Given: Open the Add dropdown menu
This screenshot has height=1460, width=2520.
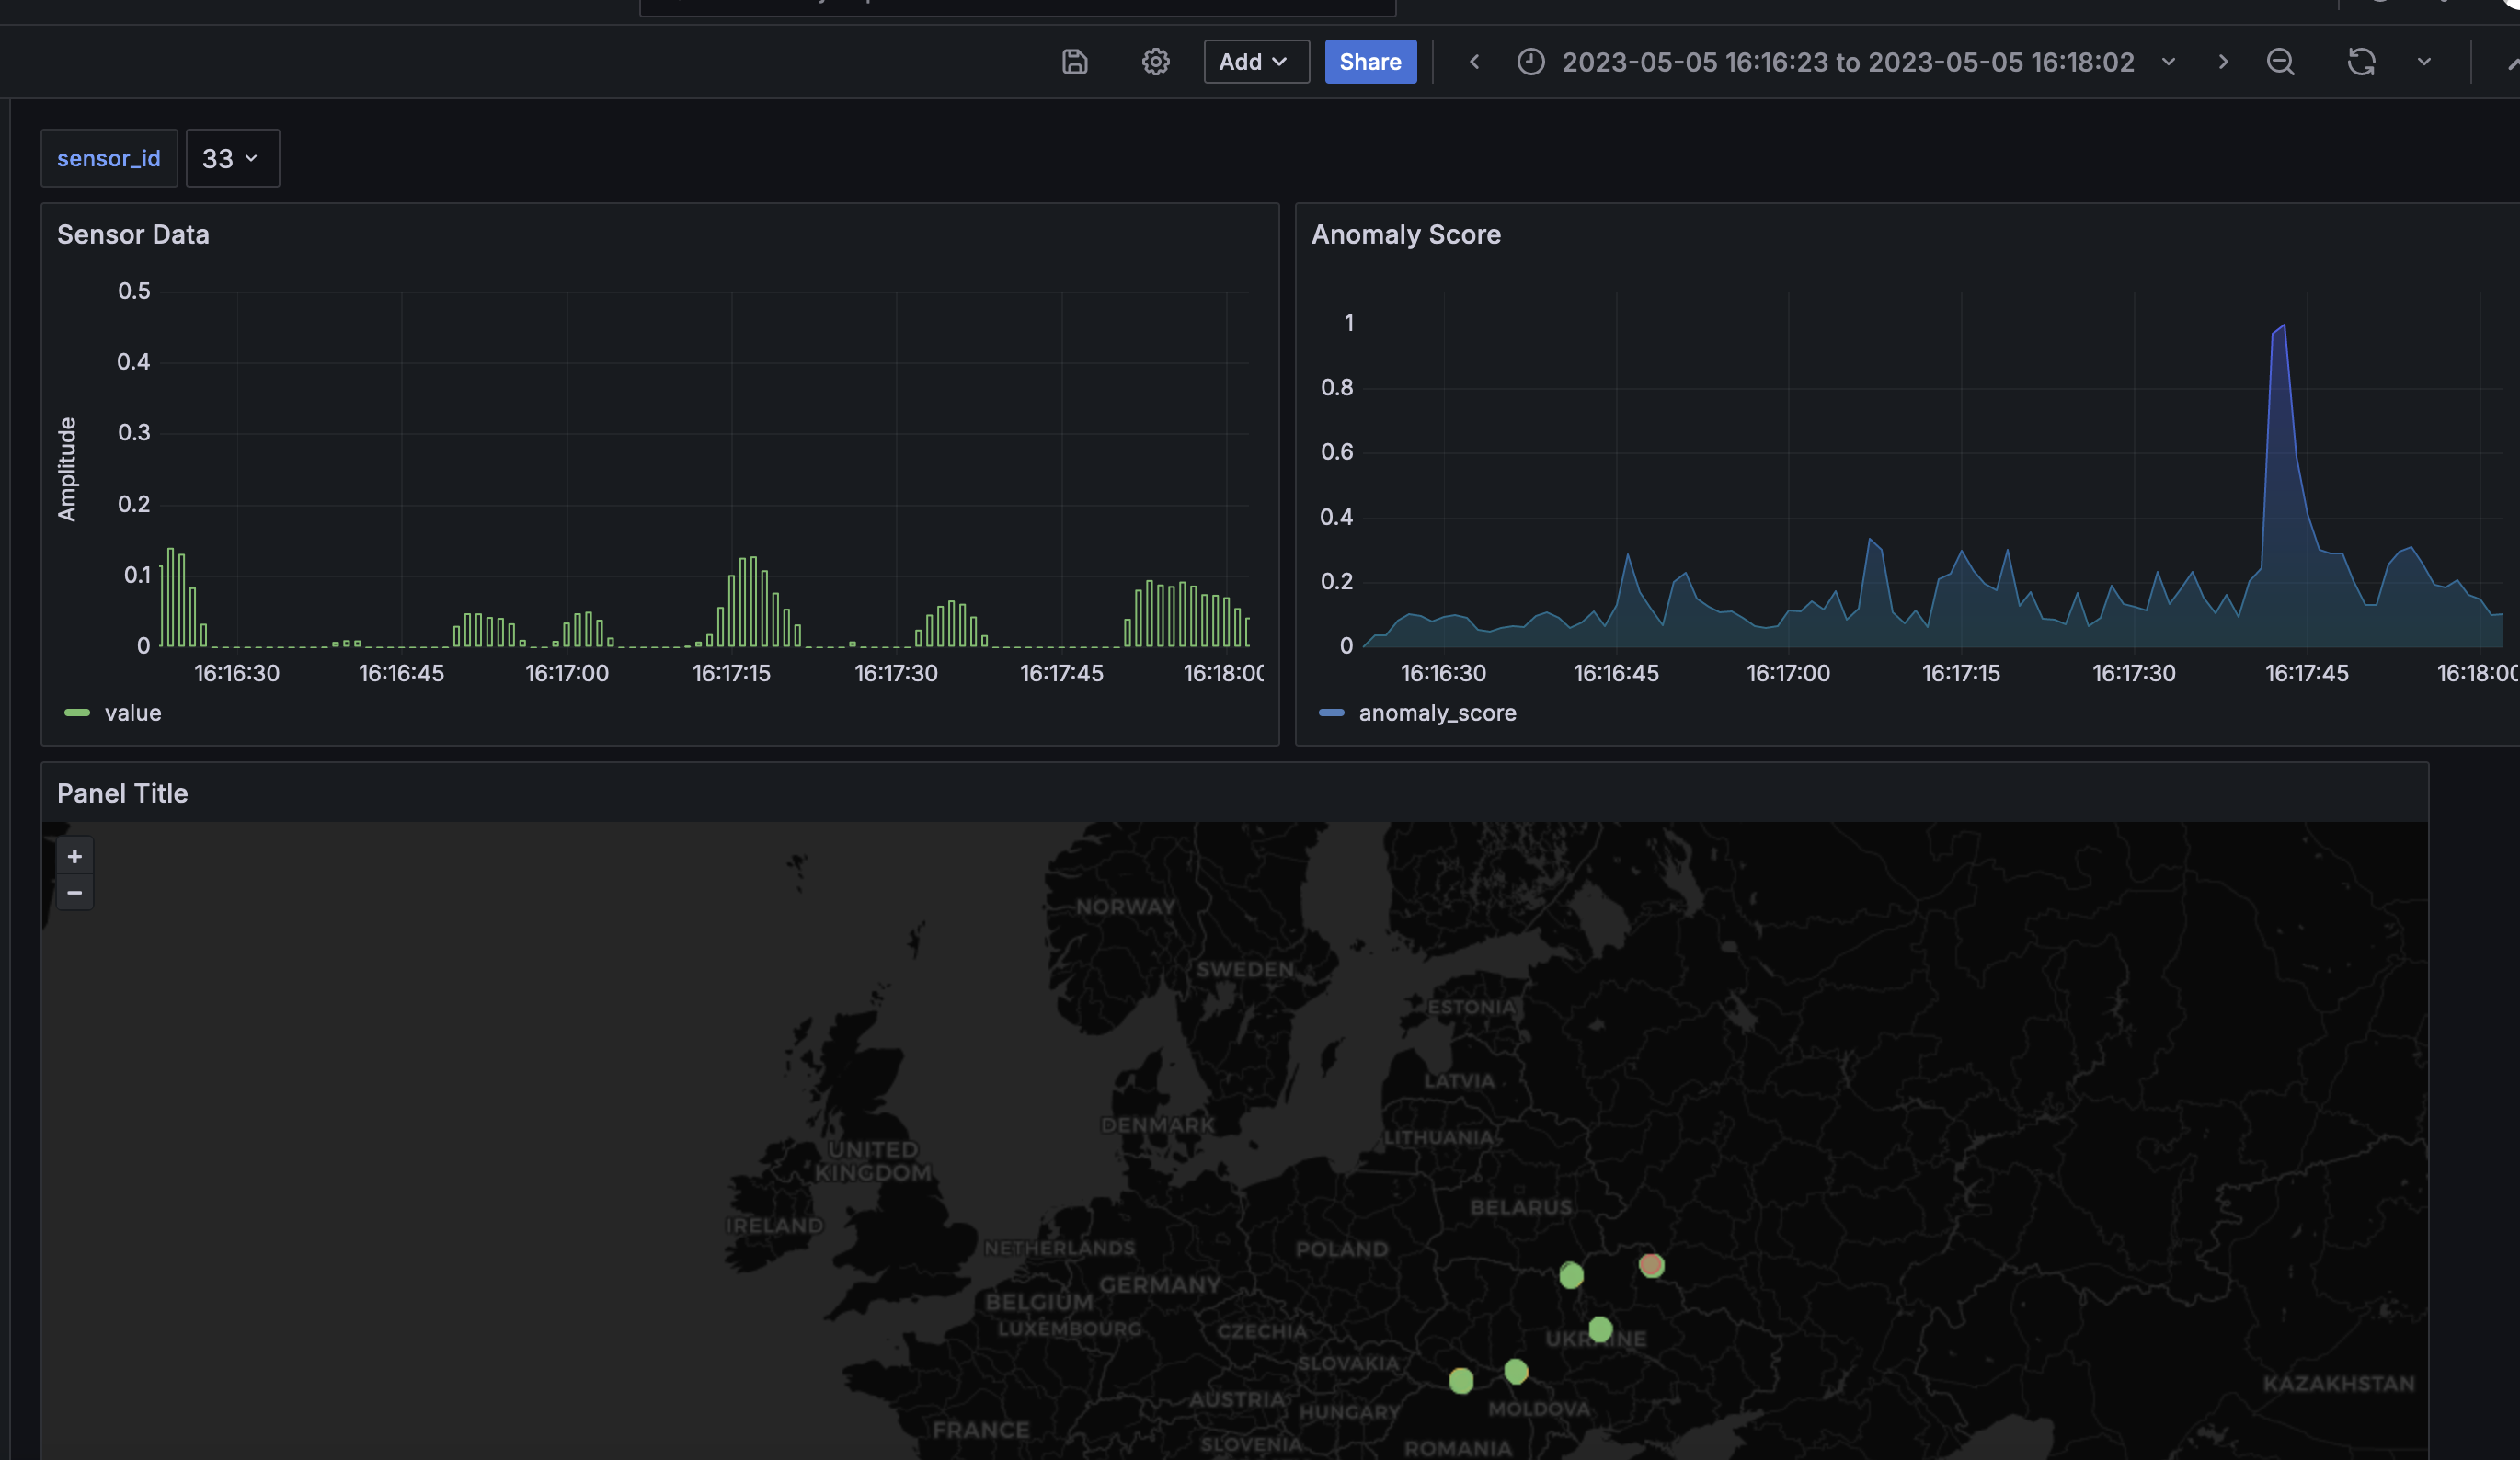Looking at the screenshot, I should click(x=1255, y=62).
